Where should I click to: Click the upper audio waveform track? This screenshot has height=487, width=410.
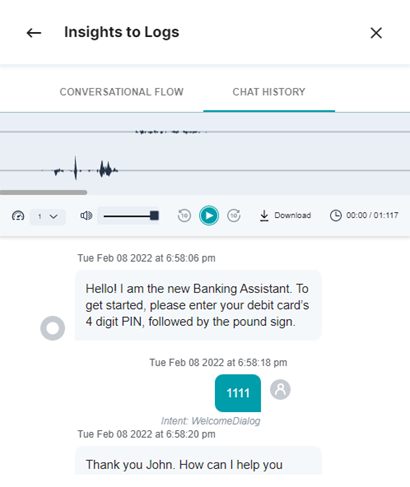tap(205, 132)
